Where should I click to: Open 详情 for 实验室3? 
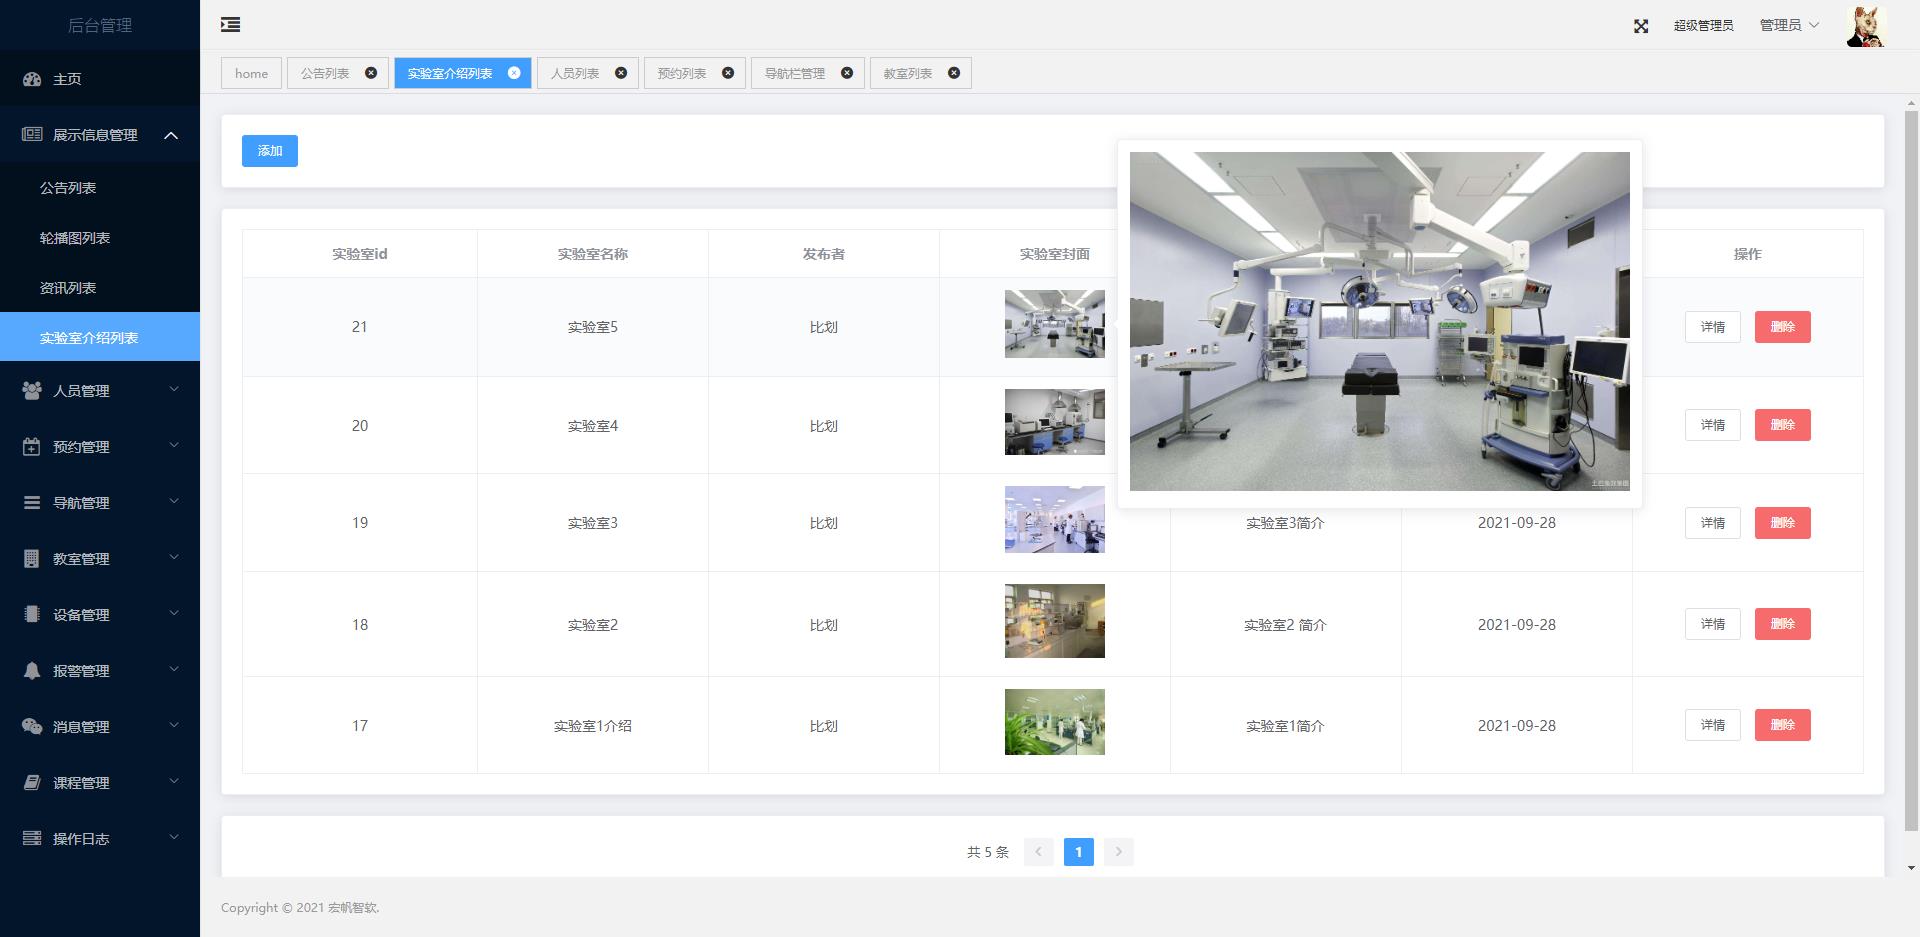coord(1713,523)
